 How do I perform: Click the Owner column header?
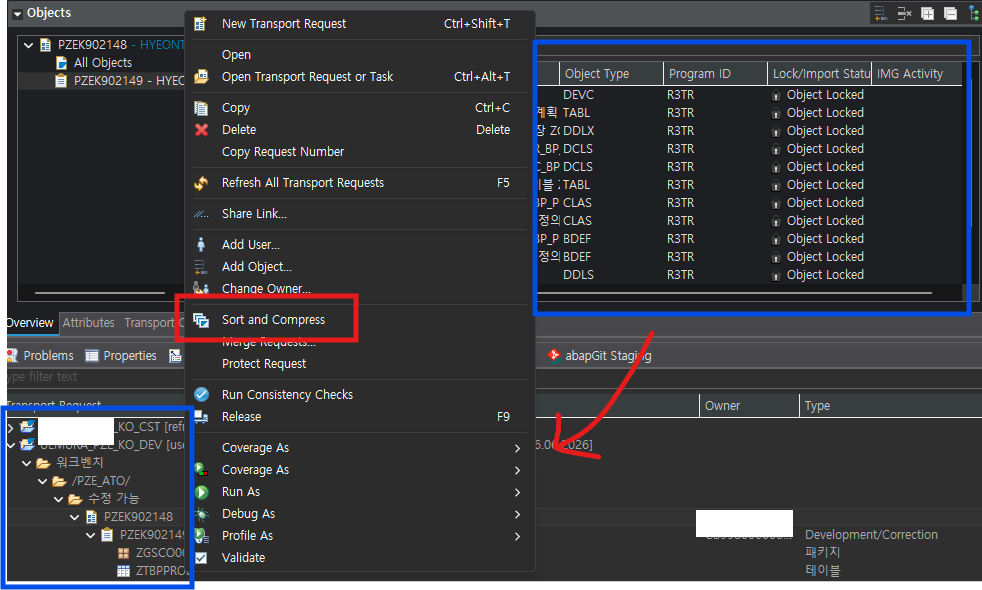coord(749,406)
